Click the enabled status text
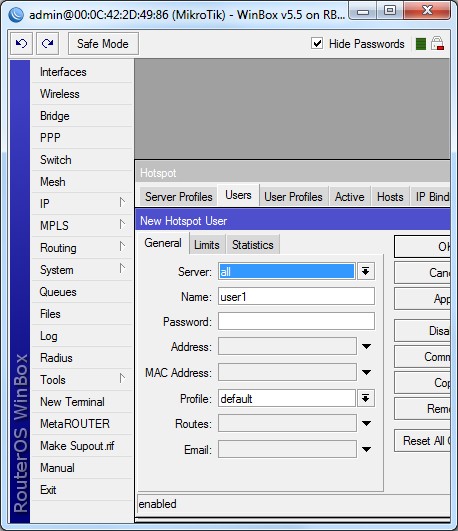The image size is (458, 531). (158, 504)
